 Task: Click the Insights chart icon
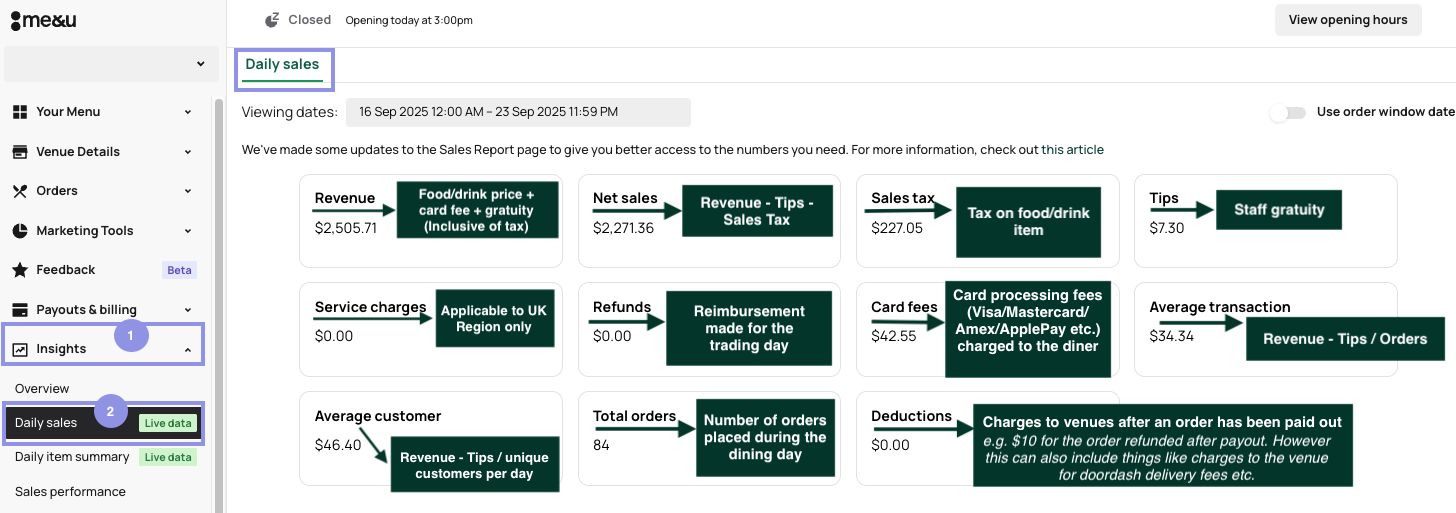coord(19,349)
